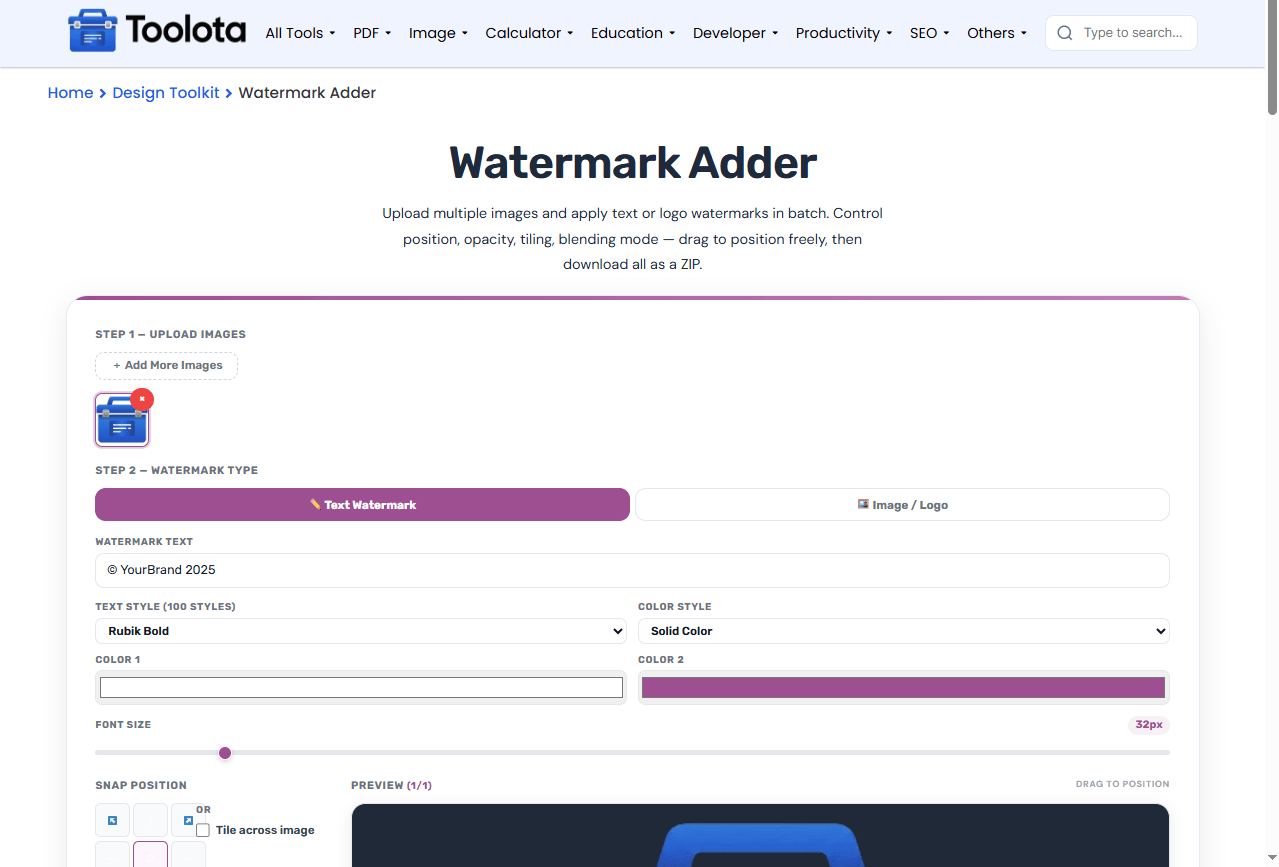Snap watermark to top-left corner
Screen dimensions: 1279x867
point(112,820)
